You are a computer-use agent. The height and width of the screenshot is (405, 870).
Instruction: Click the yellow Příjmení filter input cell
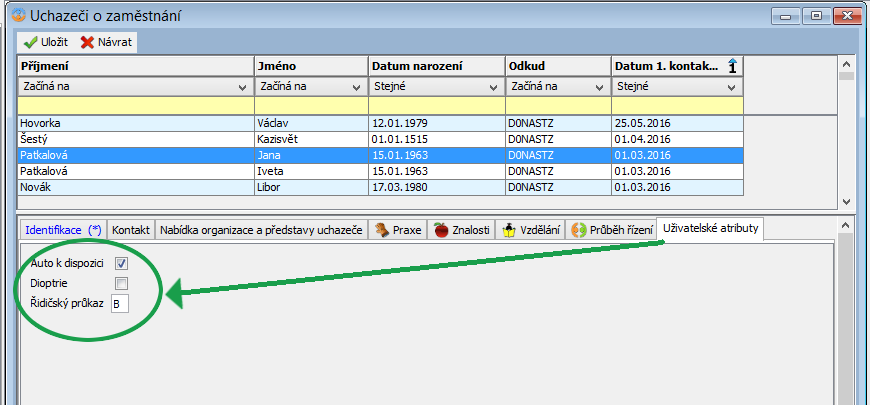[135, 105]
